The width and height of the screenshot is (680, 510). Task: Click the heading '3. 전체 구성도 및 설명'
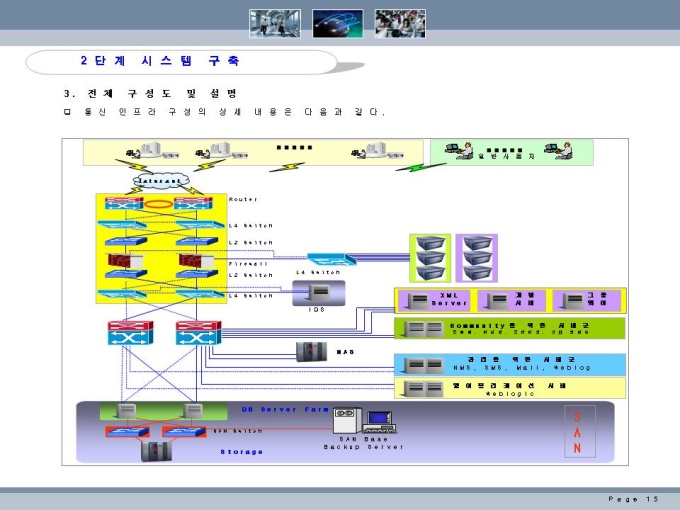150,93
